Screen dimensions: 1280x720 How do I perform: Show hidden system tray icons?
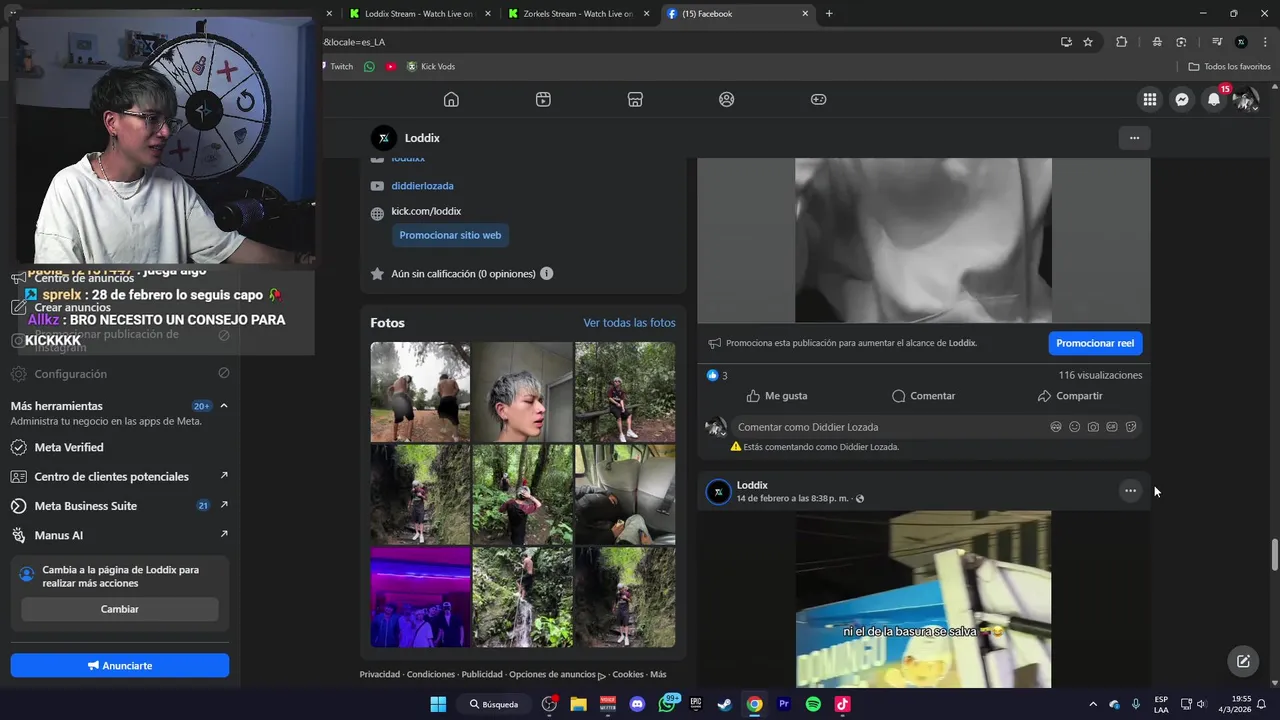(1092, 704)
